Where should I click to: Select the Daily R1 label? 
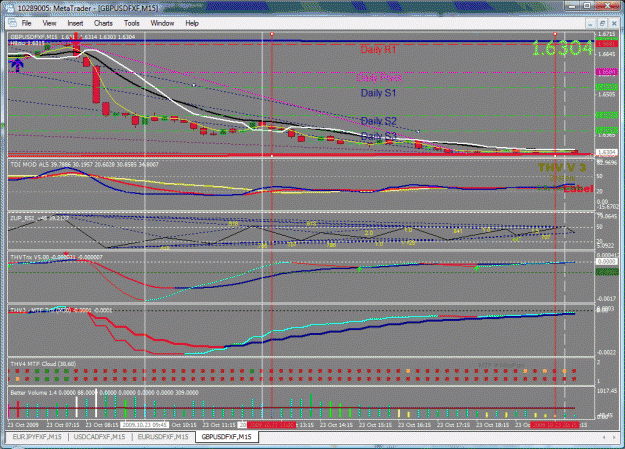click(378, 50)
